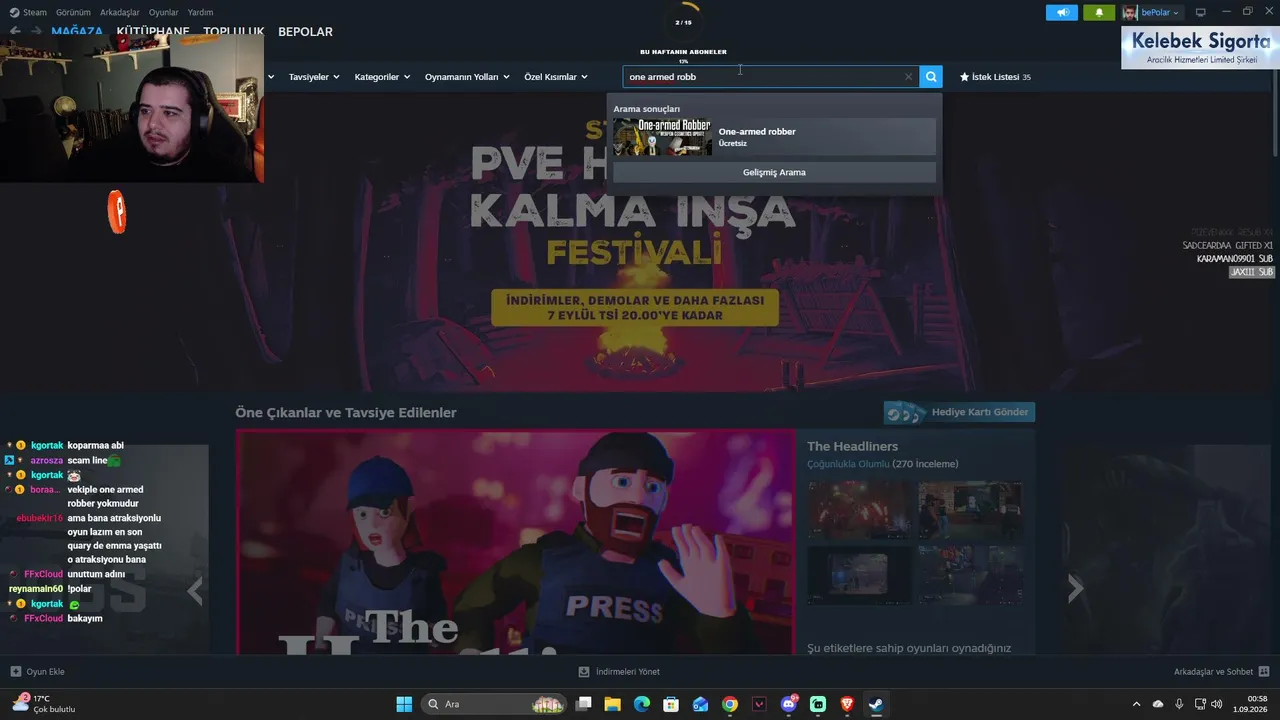Go to next featured item arrow

[1075, 588]
